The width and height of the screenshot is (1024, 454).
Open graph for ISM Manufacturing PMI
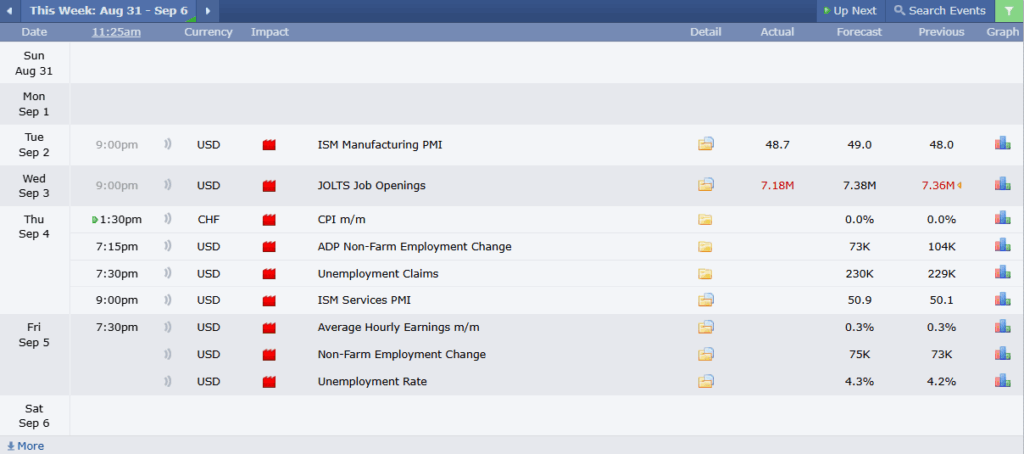pyautogui.click(x=1002, y=144)
